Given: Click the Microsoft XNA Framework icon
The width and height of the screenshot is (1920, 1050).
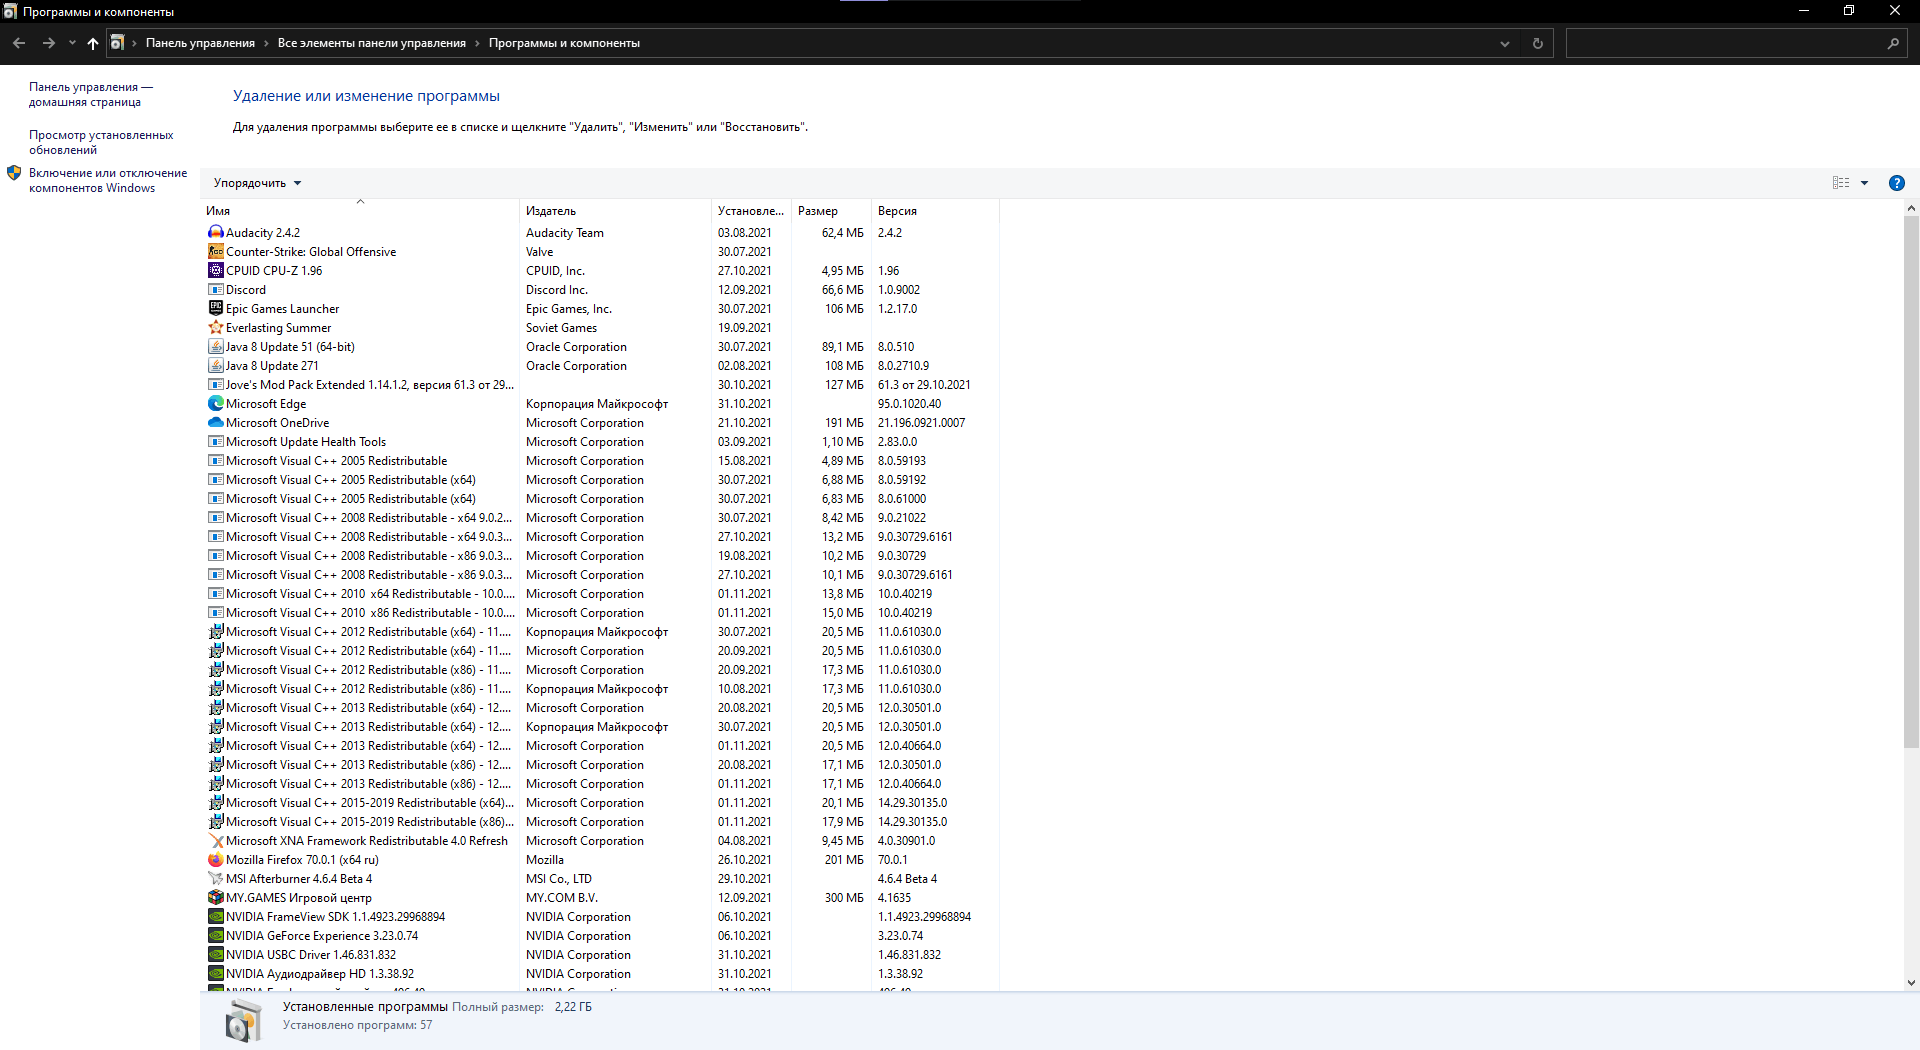Looking at the screenshot, I should (215, 841).
